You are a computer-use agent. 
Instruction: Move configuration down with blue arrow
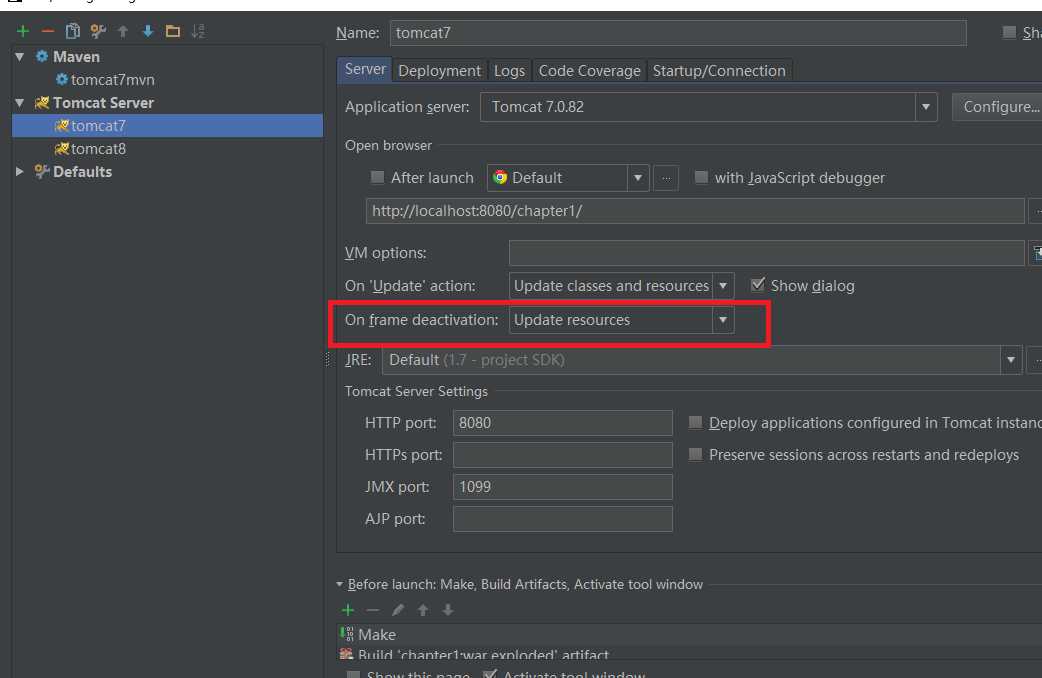(148, 31)
